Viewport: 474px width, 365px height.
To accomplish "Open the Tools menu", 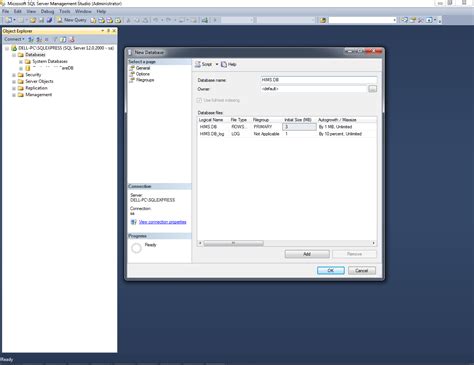I will pos(65,11).
